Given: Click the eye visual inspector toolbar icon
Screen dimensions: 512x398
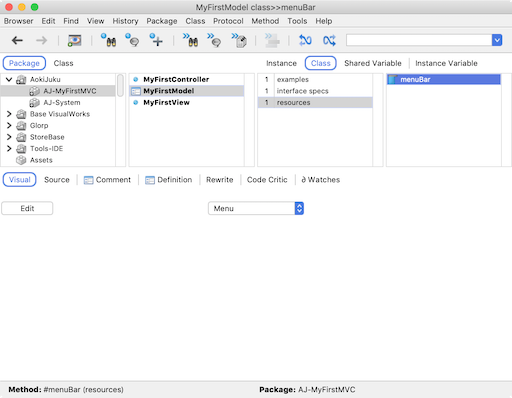Looking at the screenshot, I should click(75, 40).
